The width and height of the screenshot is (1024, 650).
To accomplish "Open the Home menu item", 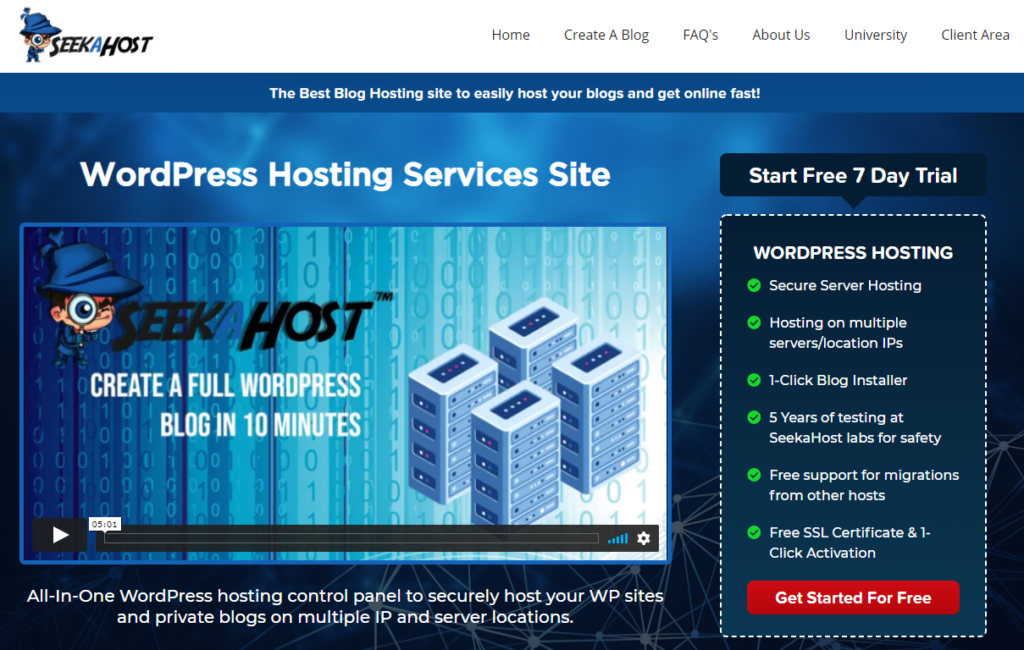I will [511, 35].
